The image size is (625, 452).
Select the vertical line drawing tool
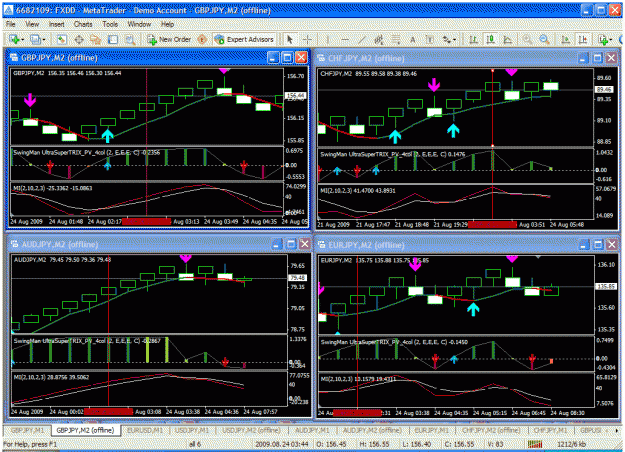click(x=328, y=39)
